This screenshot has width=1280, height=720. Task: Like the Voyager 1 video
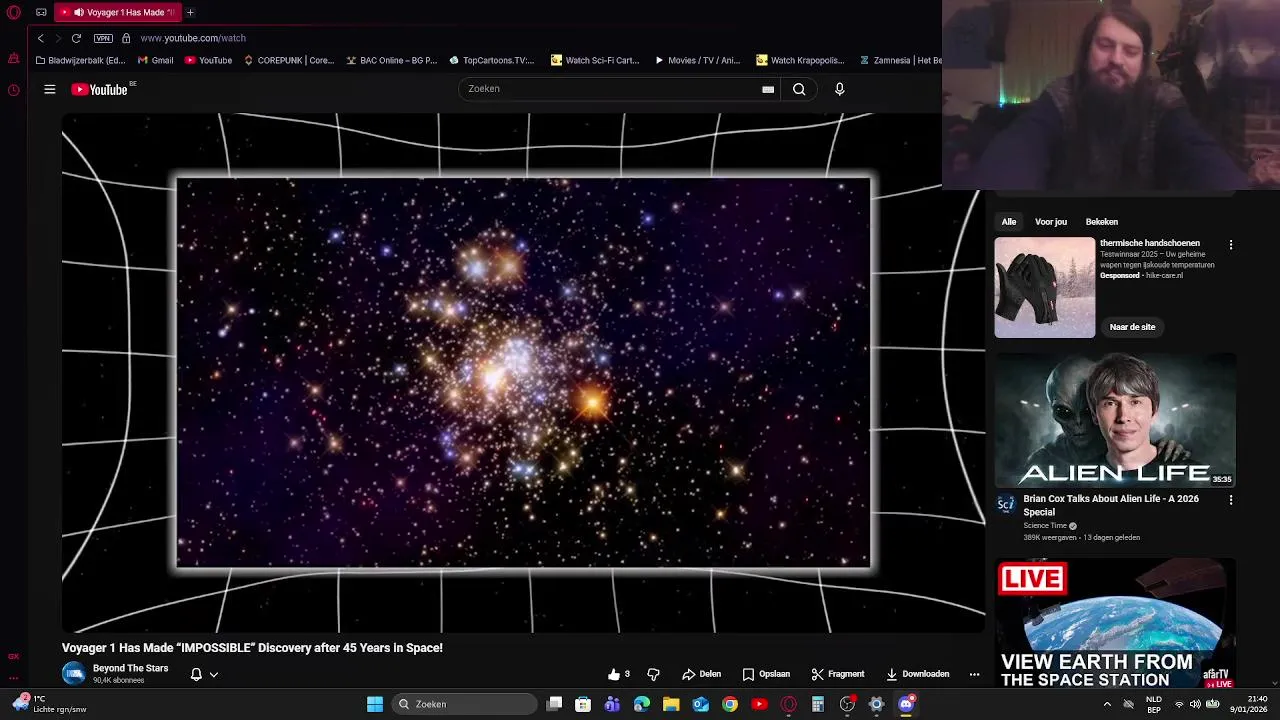click(619, 674)
